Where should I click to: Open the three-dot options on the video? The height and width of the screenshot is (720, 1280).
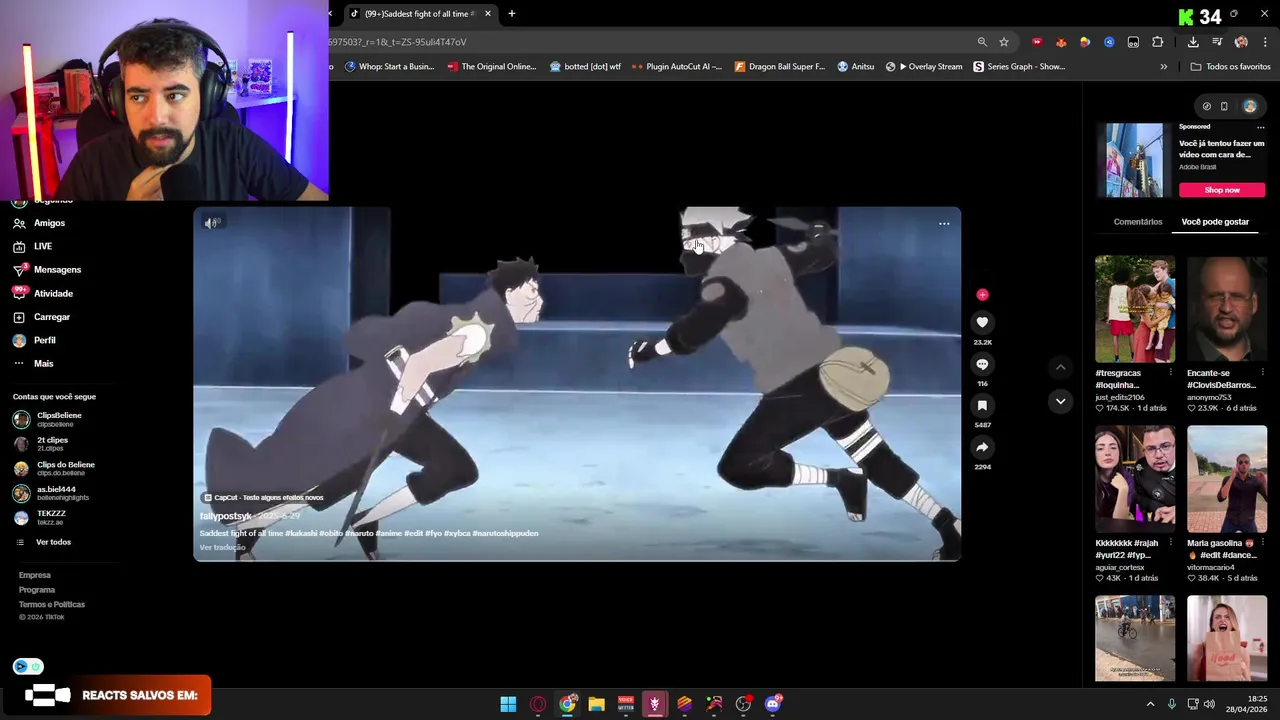944,223
